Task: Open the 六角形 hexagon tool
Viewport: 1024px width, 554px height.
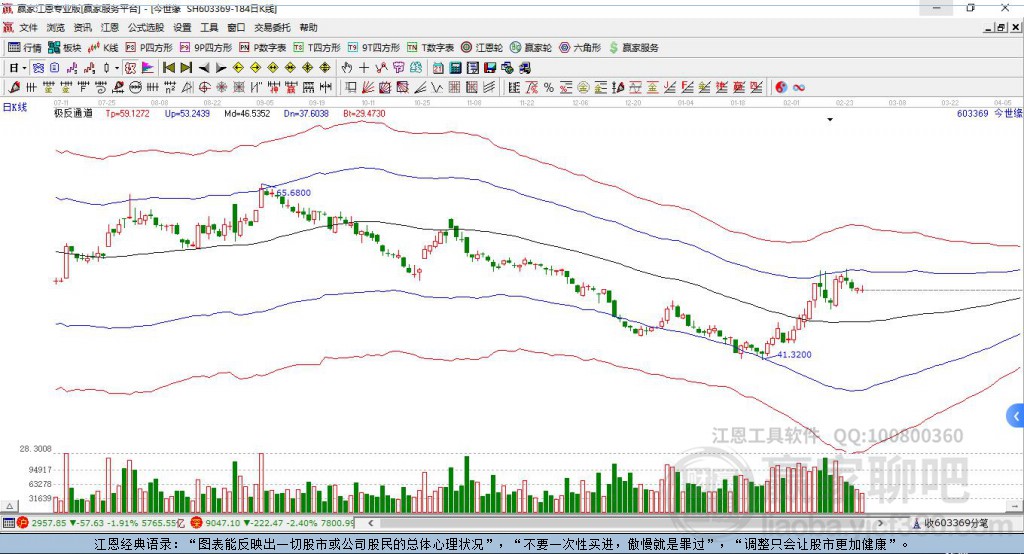Action: point(580,48)
